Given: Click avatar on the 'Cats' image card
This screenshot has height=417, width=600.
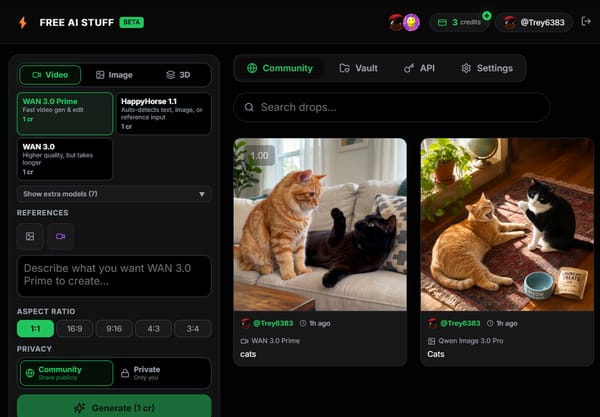Looking at the screenshot, I should point(432,323).
